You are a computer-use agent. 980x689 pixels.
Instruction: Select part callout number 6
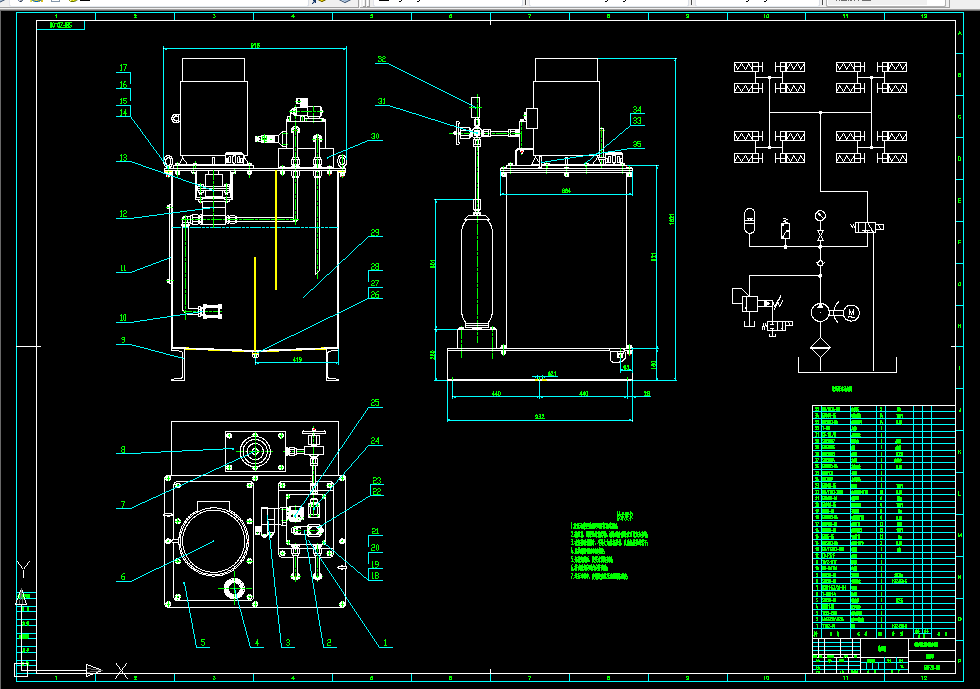123,576
